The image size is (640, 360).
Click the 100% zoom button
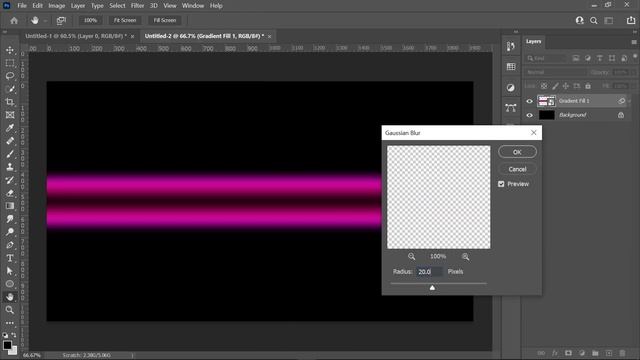pyautogui.click(x=91, y=20)
